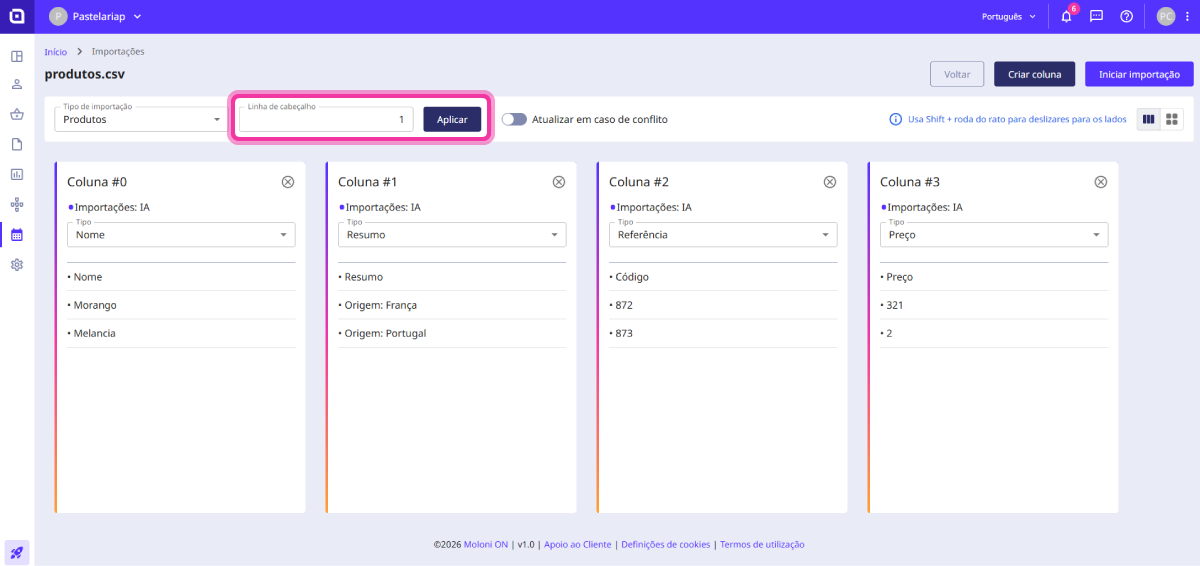Toggle Atualizar em caso de conflito switch
The width and height of the screenshot is (1200, 566).
click(x=514, y=119)
